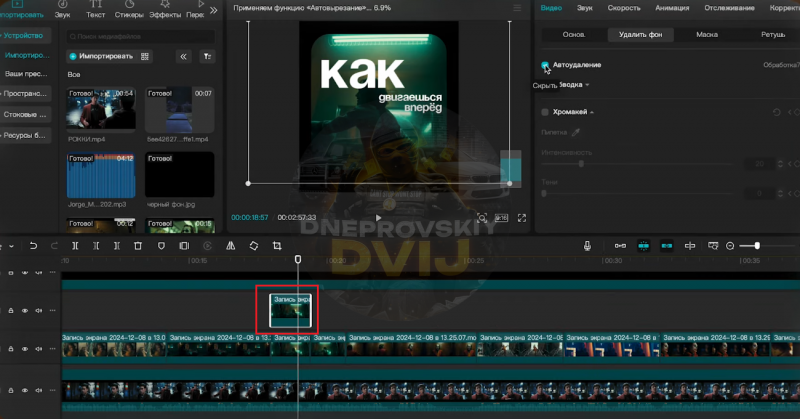Mirror the clip with flip icon
This screenshot has width=800, height=419.
231,246
